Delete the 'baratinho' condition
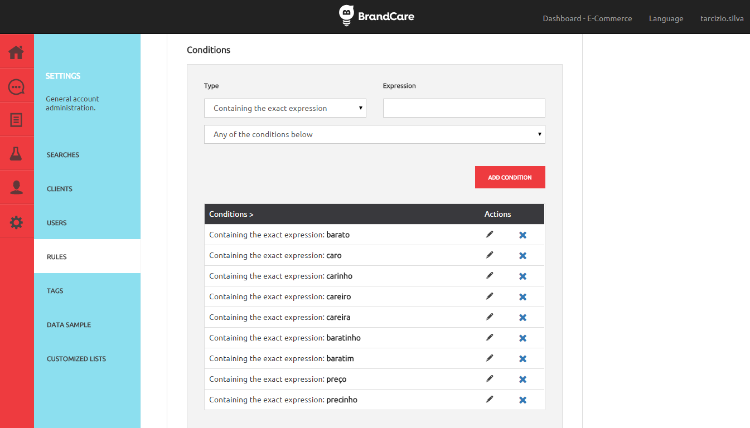 click(x=523, y=338)
